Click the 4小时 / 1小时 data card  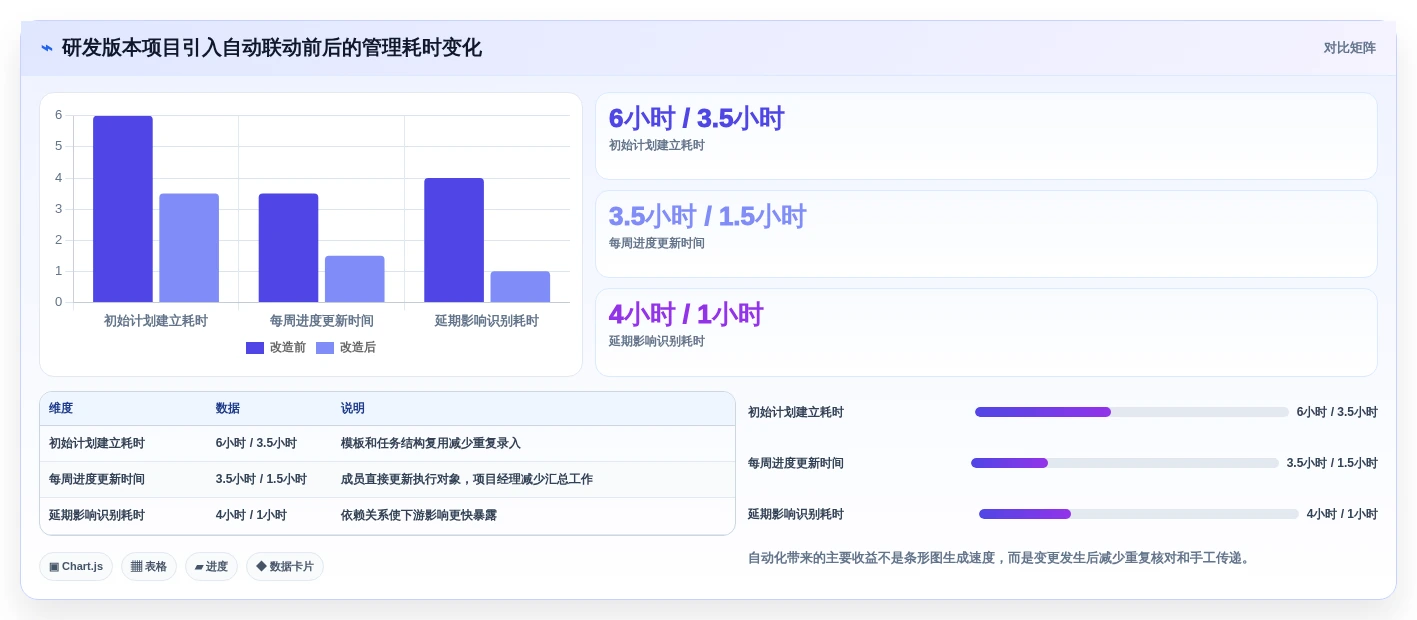[986, 332]
